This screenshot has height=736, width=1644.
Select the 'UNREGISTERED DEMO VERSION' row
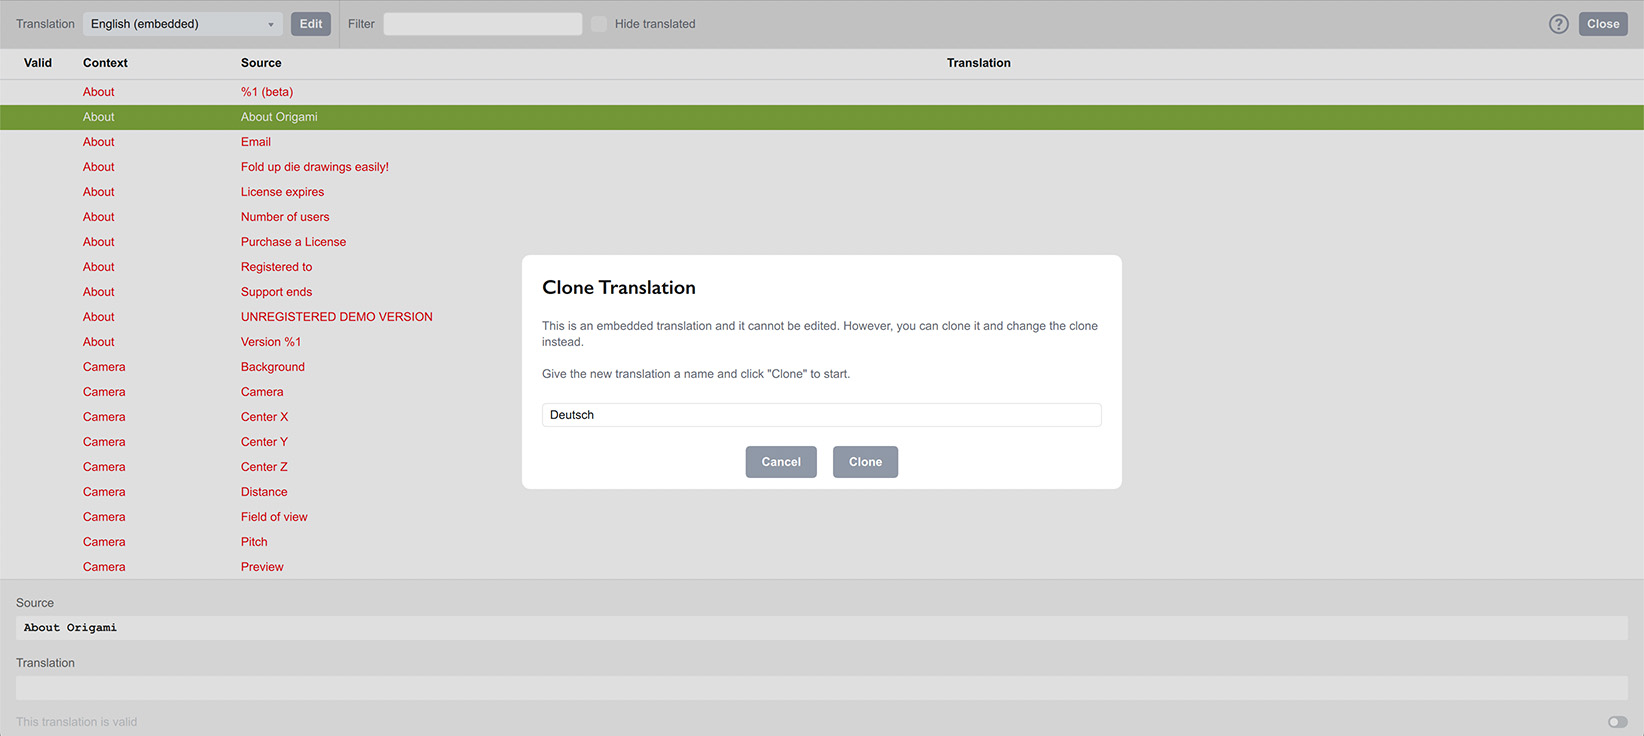coord(336,317)
